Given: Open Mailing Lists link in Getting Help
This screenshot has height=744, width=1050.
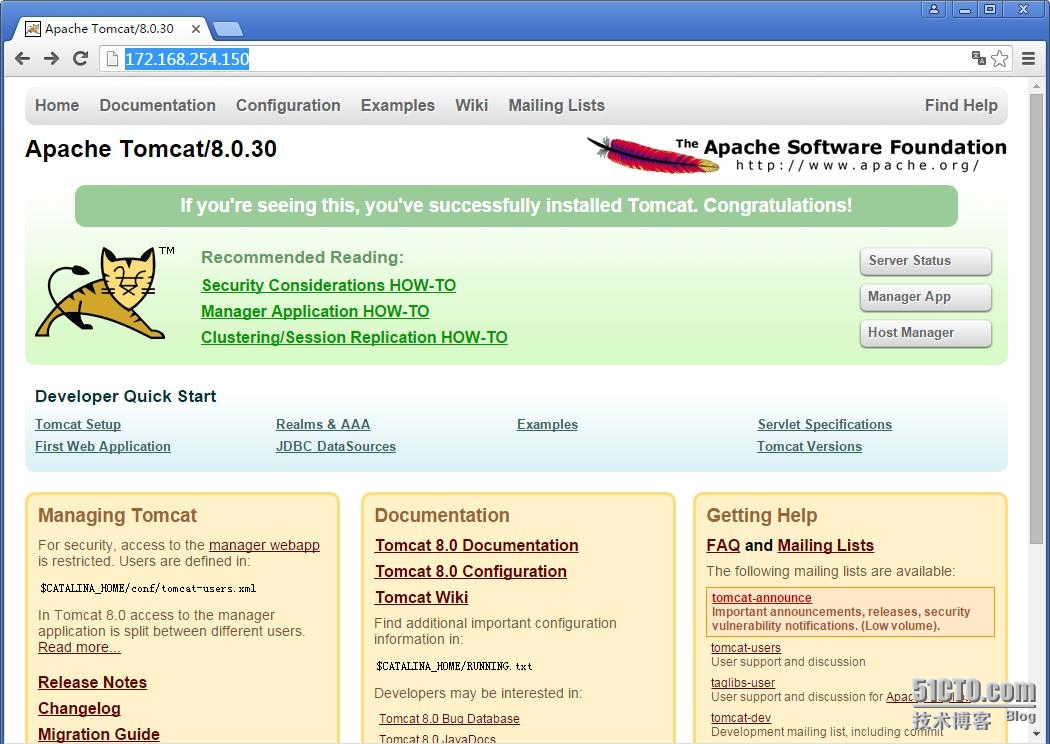Looking at the screenshot, I should tap(825, 546).
